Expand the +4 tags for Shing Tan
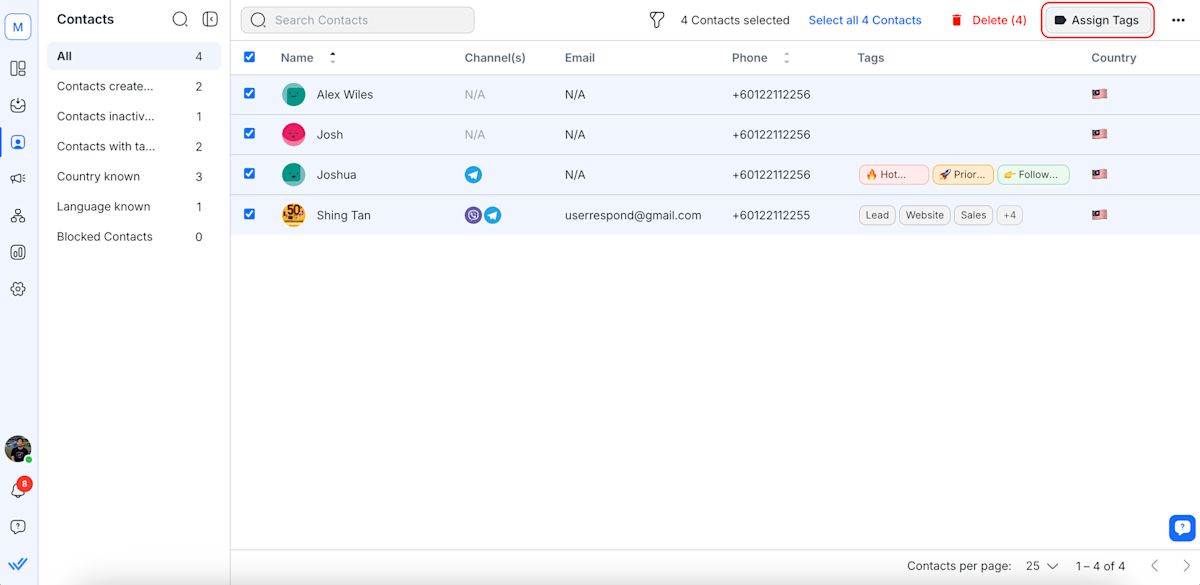 [1009, 215]
